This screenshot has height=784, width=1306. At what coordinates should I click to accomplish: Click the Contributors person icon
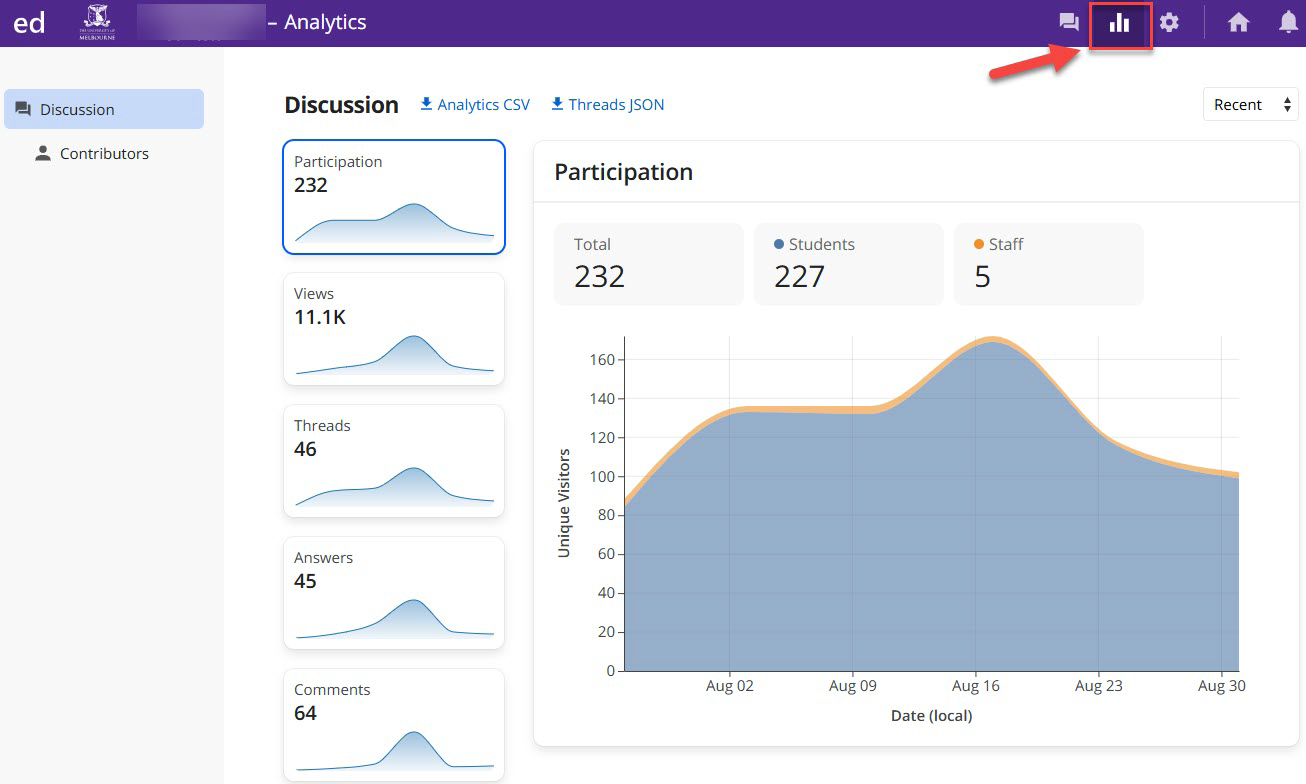[x=43, y=153]
